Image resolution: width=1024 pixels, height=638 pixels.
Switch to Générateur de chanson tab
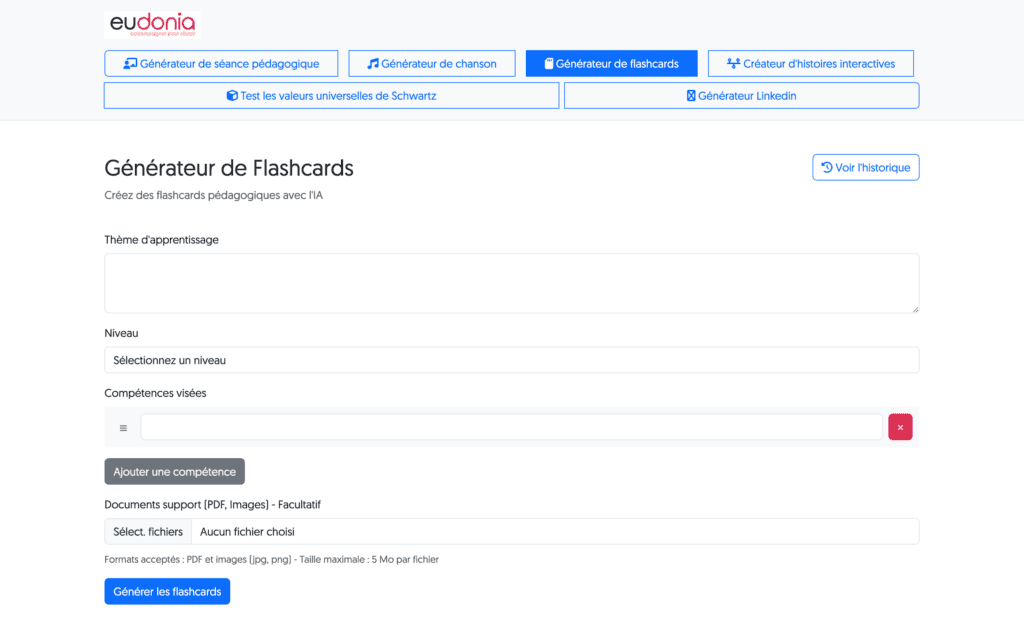coord(432,64)
